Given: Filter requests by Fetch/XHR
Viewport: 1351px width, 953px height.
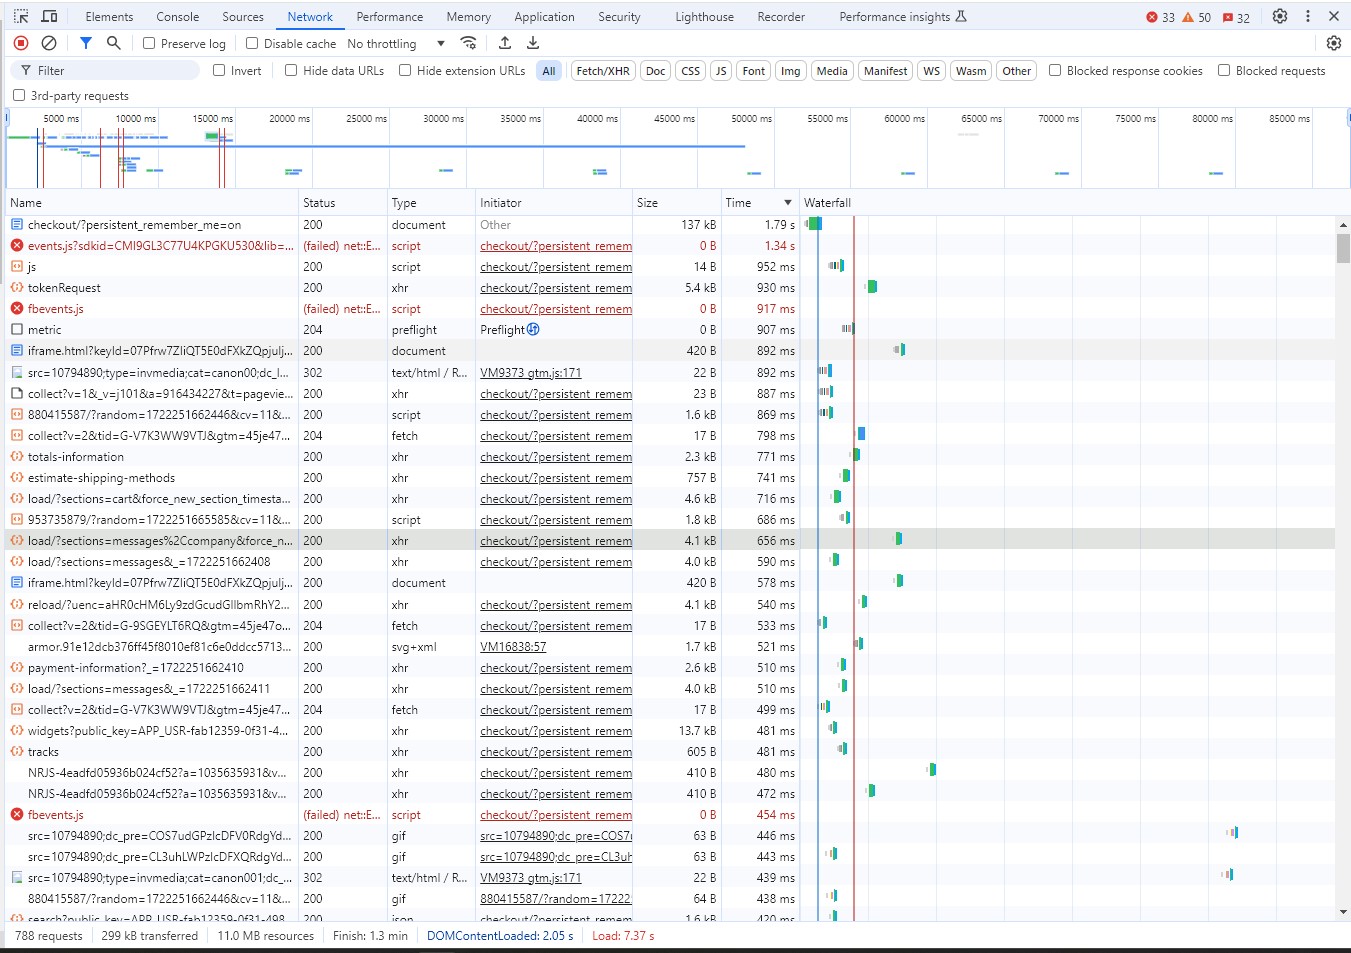Looking at the screenshot, I should 602,70.
